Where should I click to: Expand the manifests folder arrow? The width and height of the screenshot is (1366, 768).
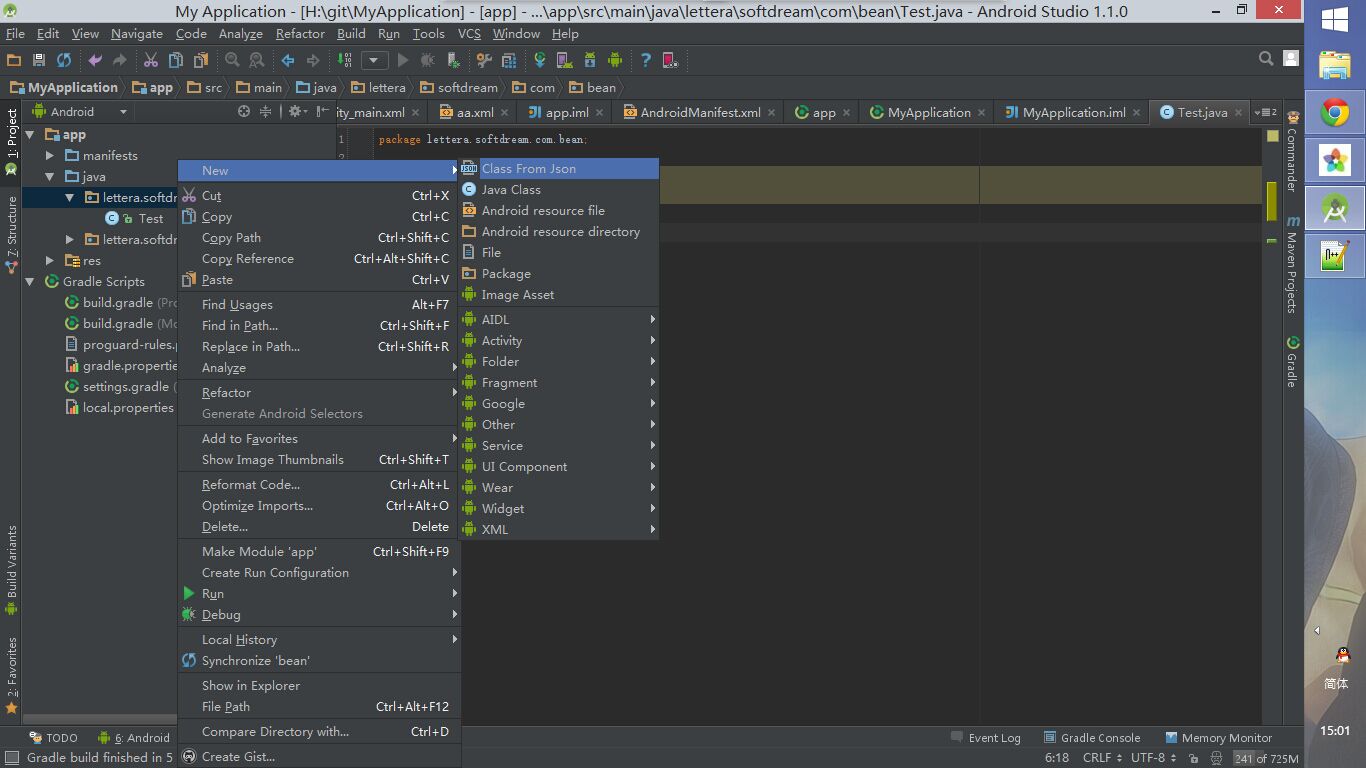coord(50,156)
